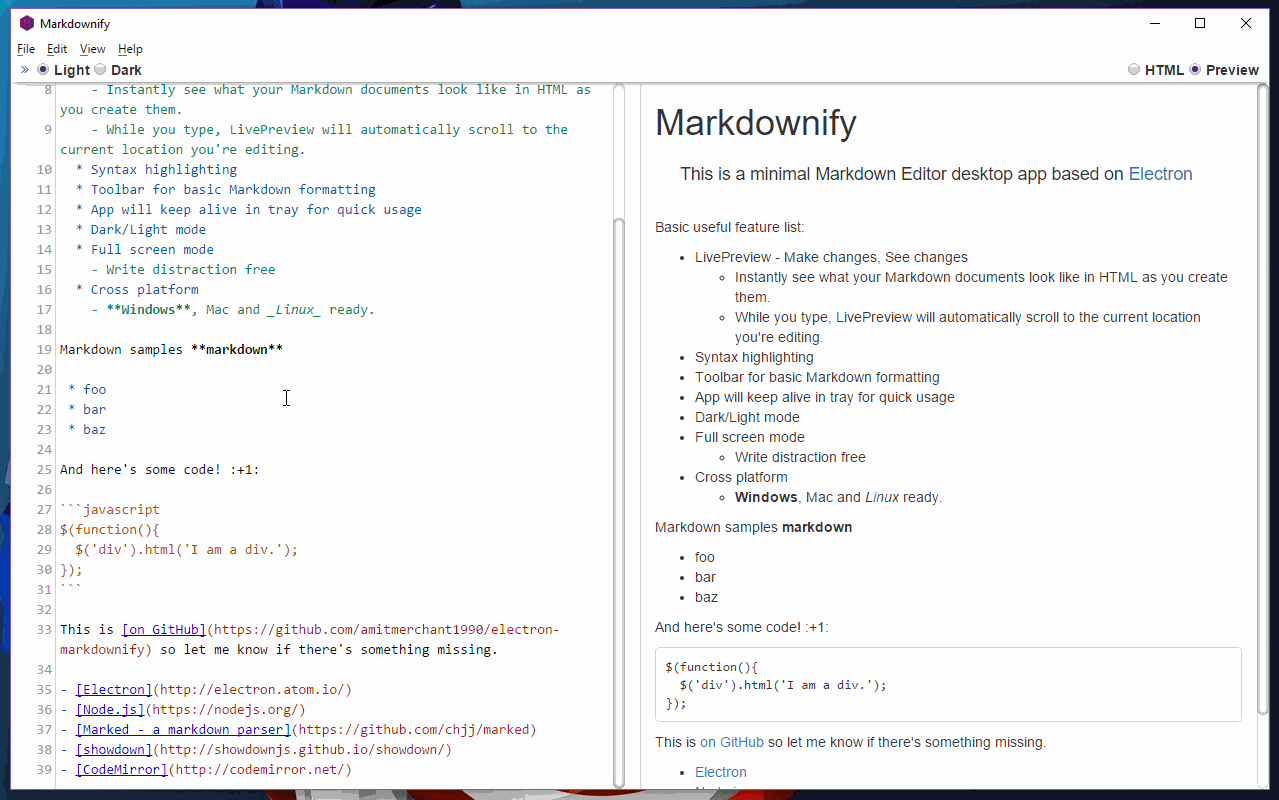The image size is (1279, 800).
Task: Click 'App will keep alive in tray' in preview
Action: 825,397
